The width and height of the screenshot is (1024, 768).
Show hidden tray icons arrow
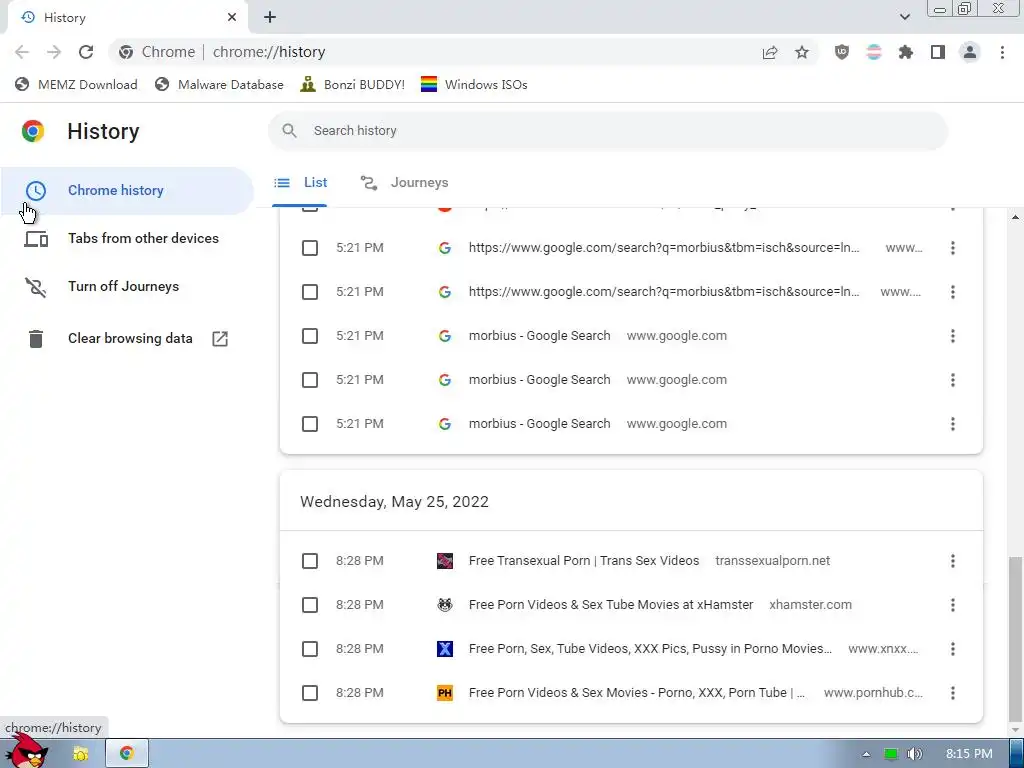pyautogui.click(x=866, y=754)
